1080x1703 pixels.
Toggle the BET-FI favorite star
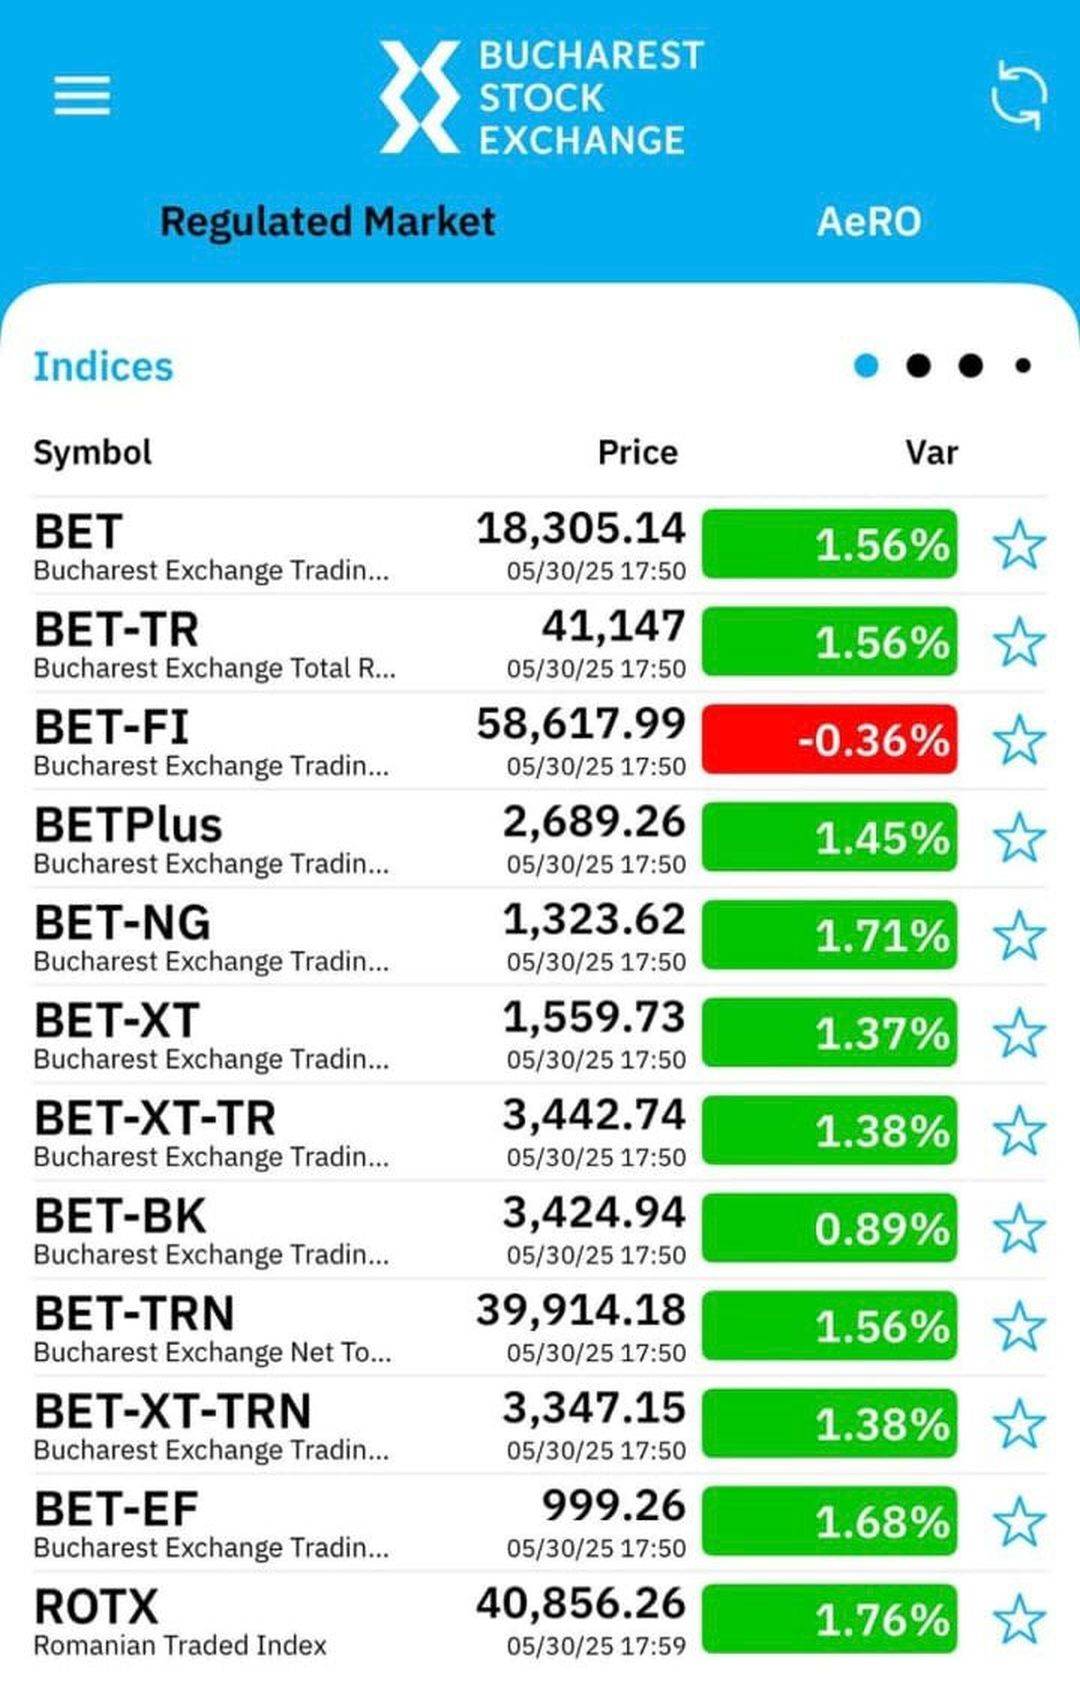click(x=1019, y=740)
